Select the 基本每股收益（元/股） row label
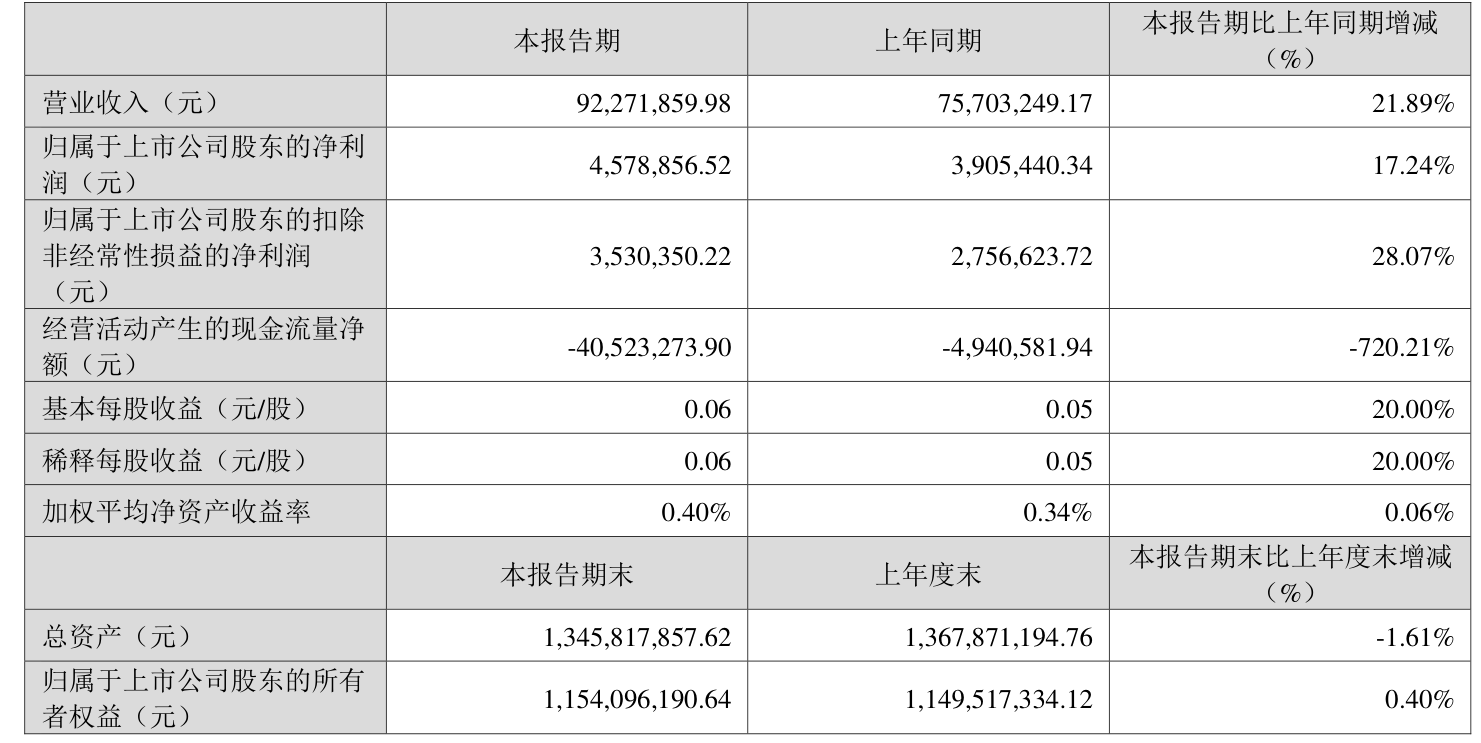 172,408
